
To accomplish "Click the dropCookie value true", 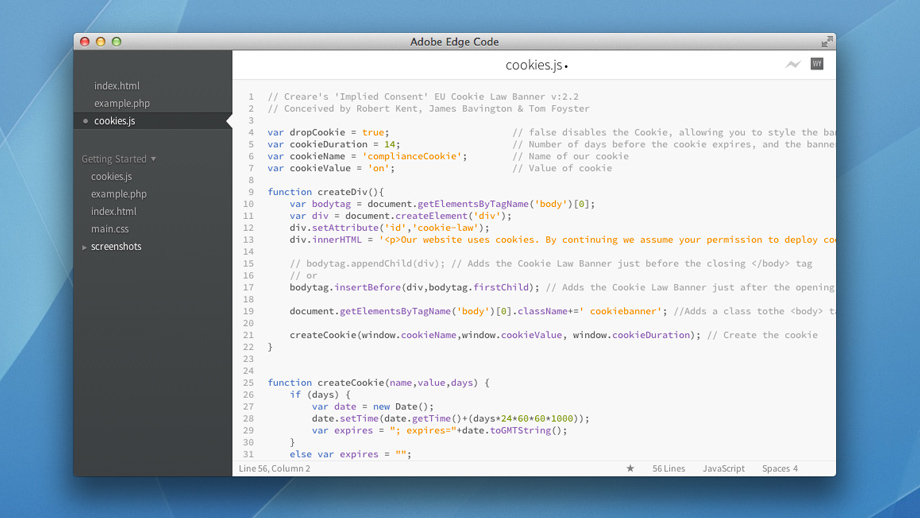I will (373, 132).
